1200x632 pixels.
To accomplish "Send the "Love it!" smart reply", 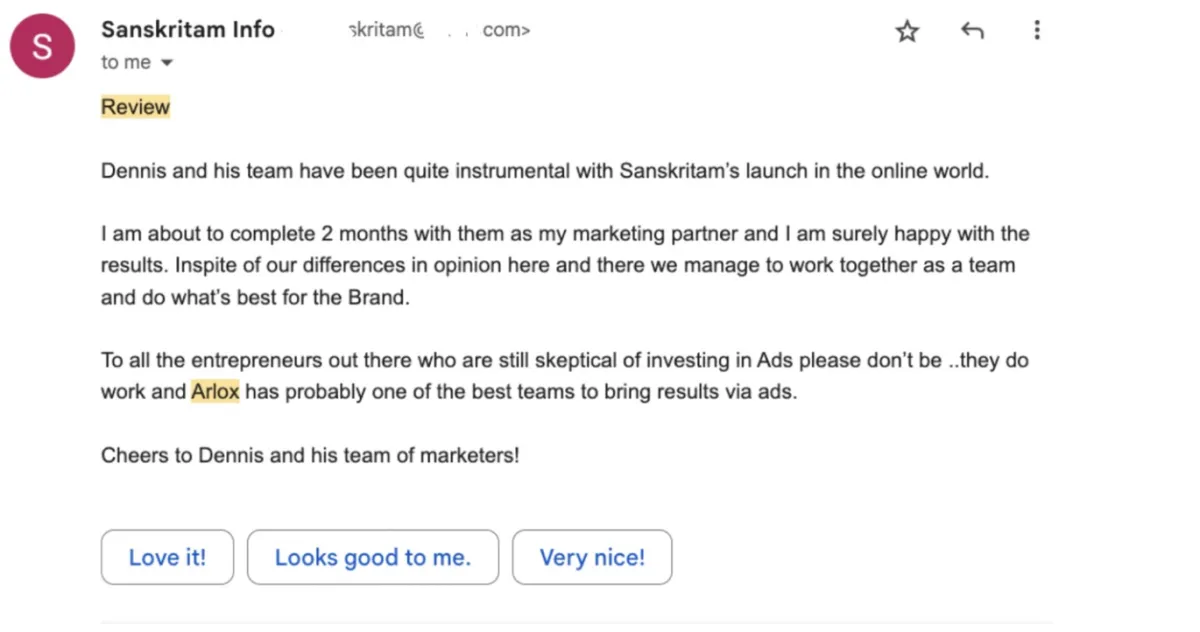I will click(167, 557).
